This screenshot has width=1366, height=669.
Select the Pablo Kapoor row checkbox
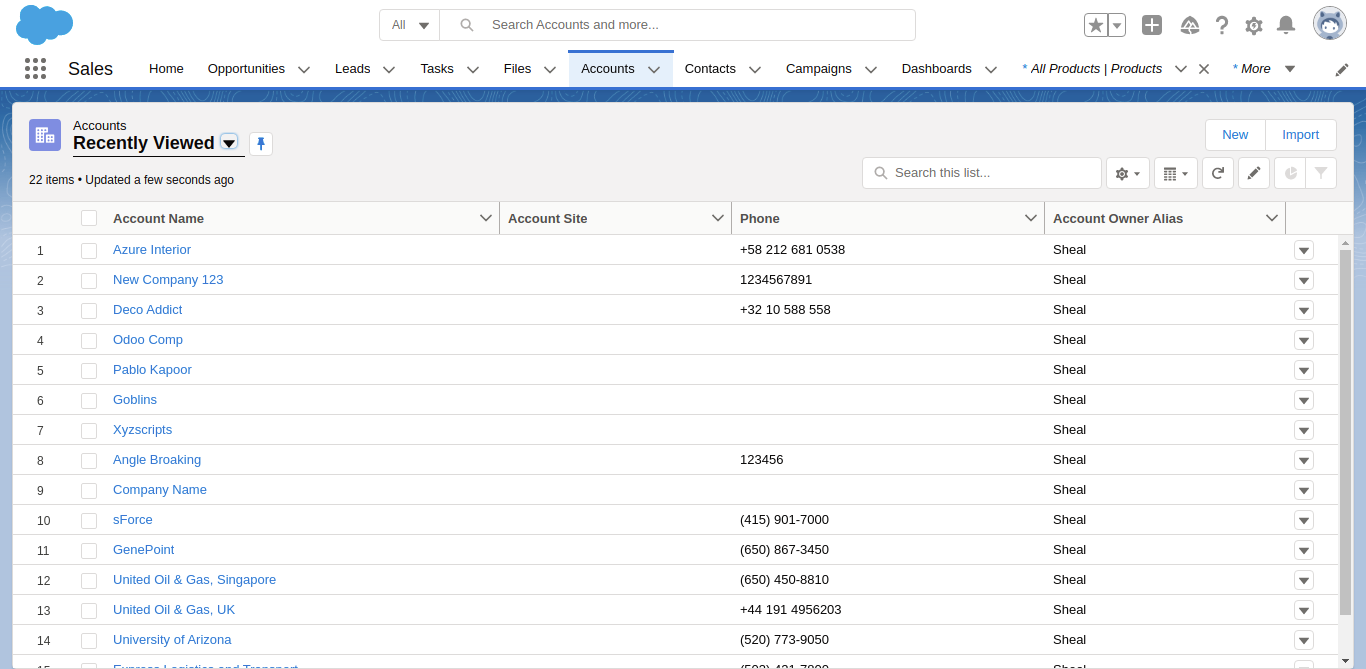point(89,370)
